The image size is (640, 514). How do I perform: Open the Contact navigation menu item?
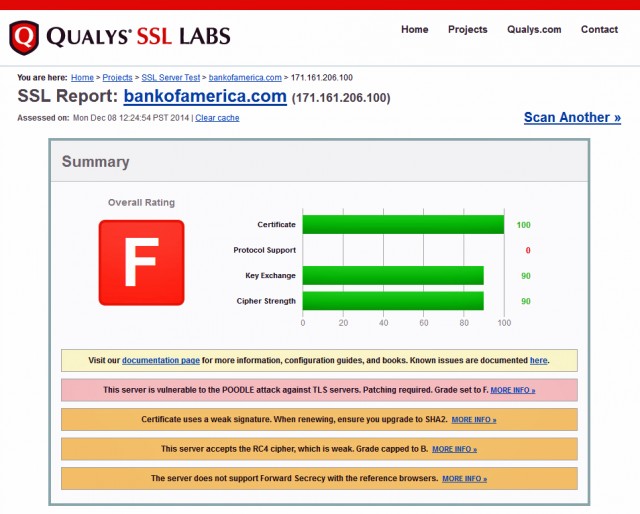599,29
